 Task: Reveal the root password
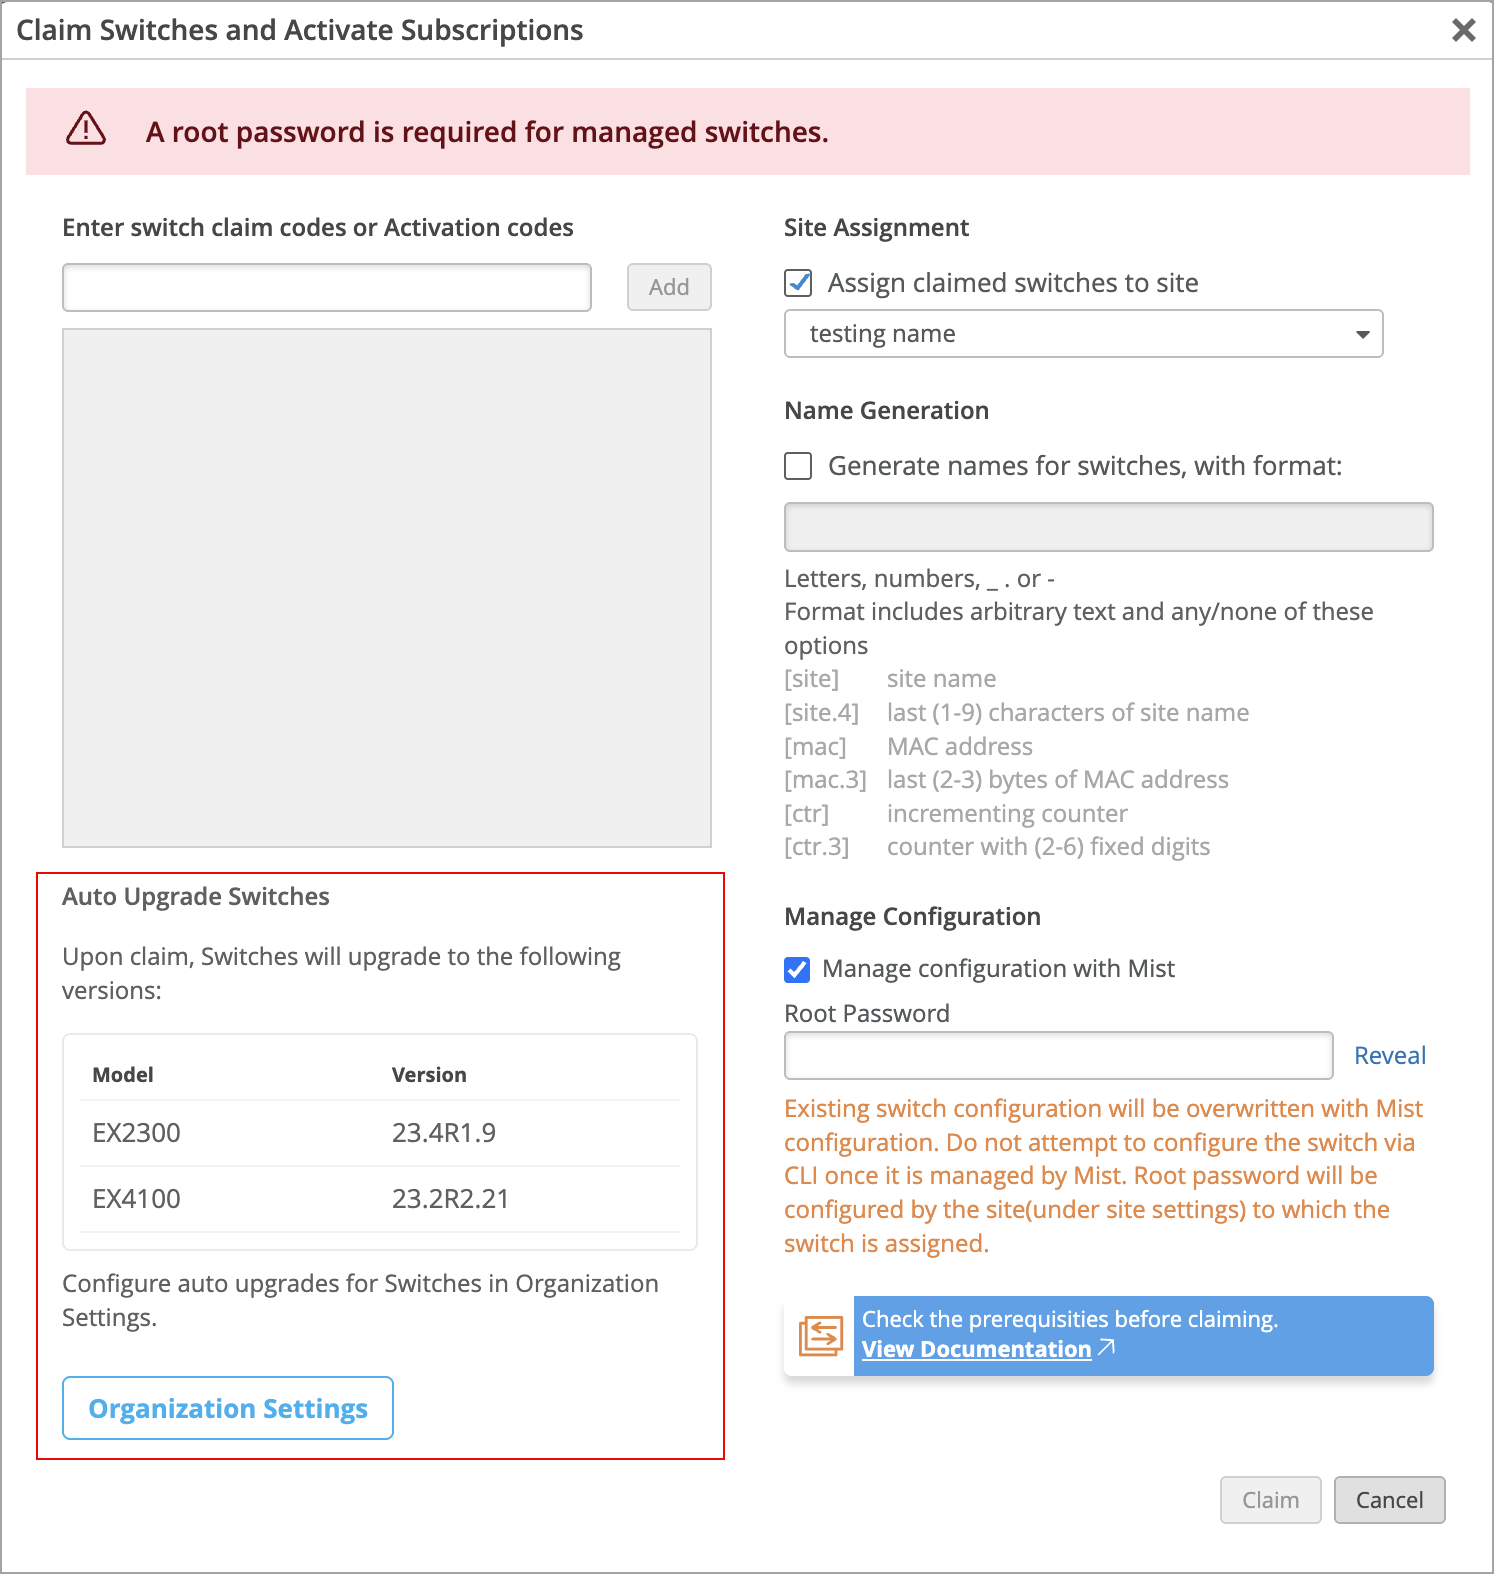coord(1389,1055)
